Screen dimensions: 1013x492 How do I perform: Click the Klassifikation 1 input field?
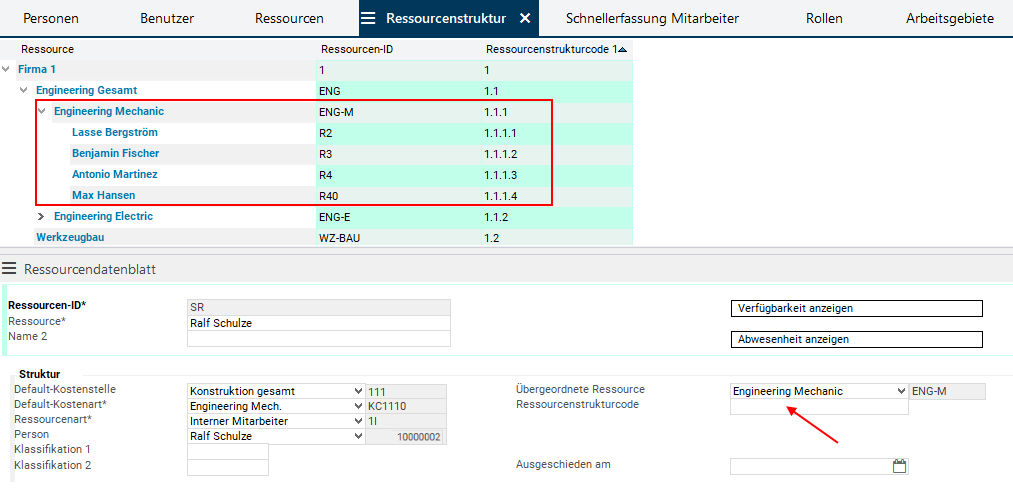point(227,451)
